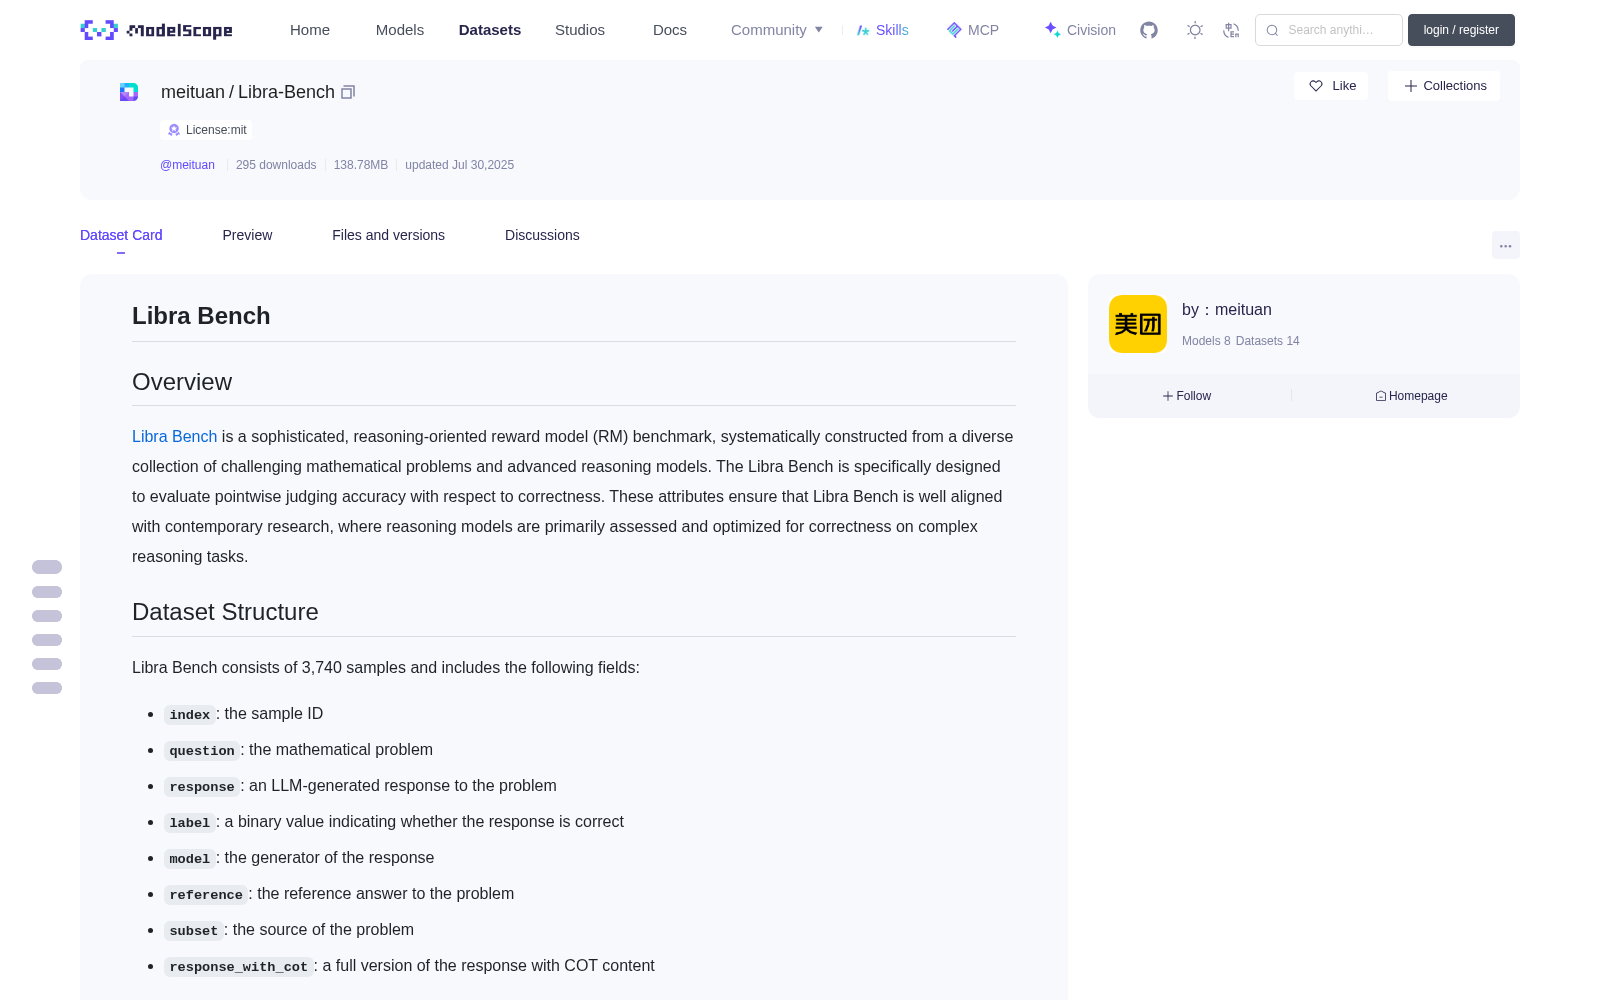
Task: Click the 138.78MB size label
Action: pyautogui.click(x=360, y=165)
